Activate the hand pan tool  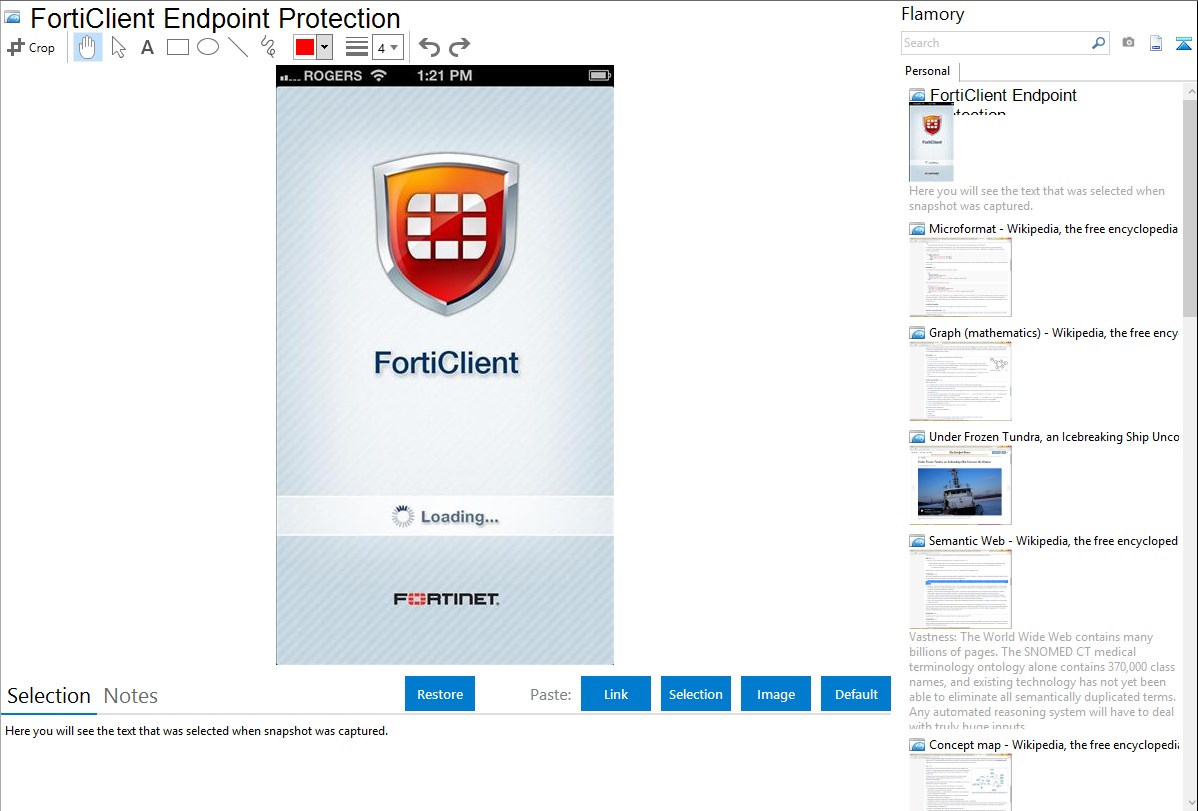[87, 47]
